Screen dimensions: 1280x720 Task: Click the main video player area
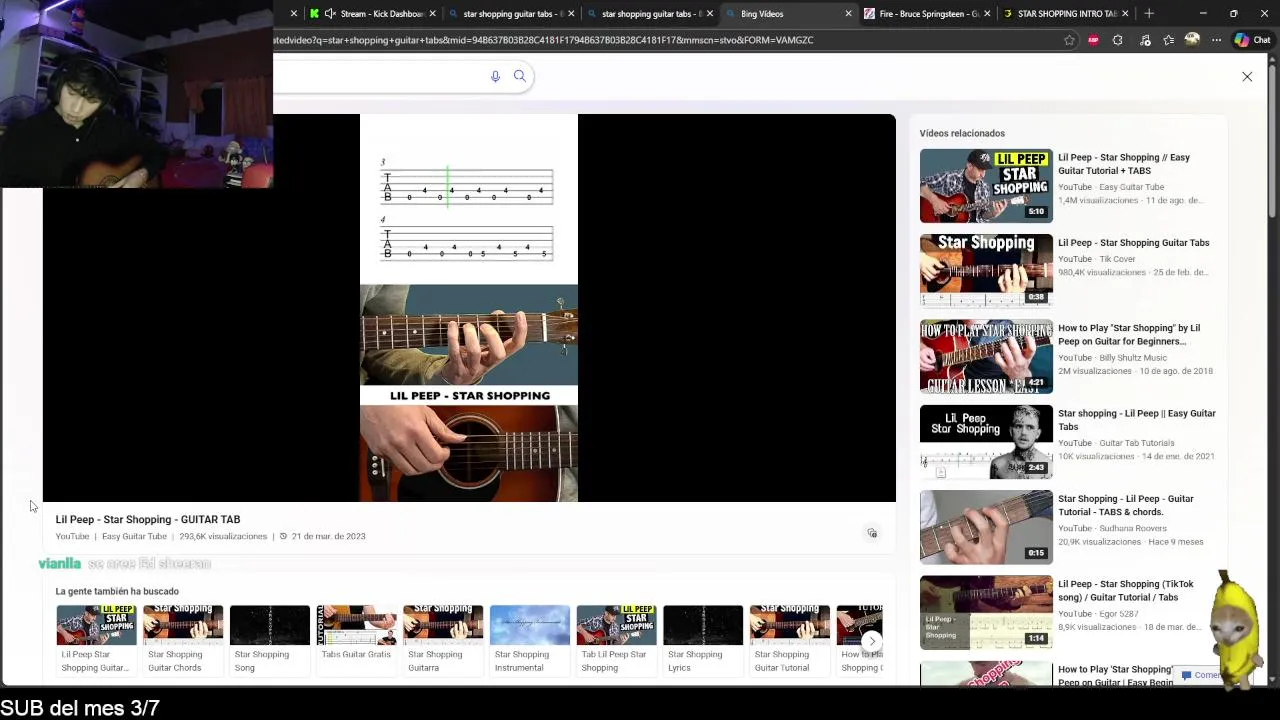click(469, 308)
